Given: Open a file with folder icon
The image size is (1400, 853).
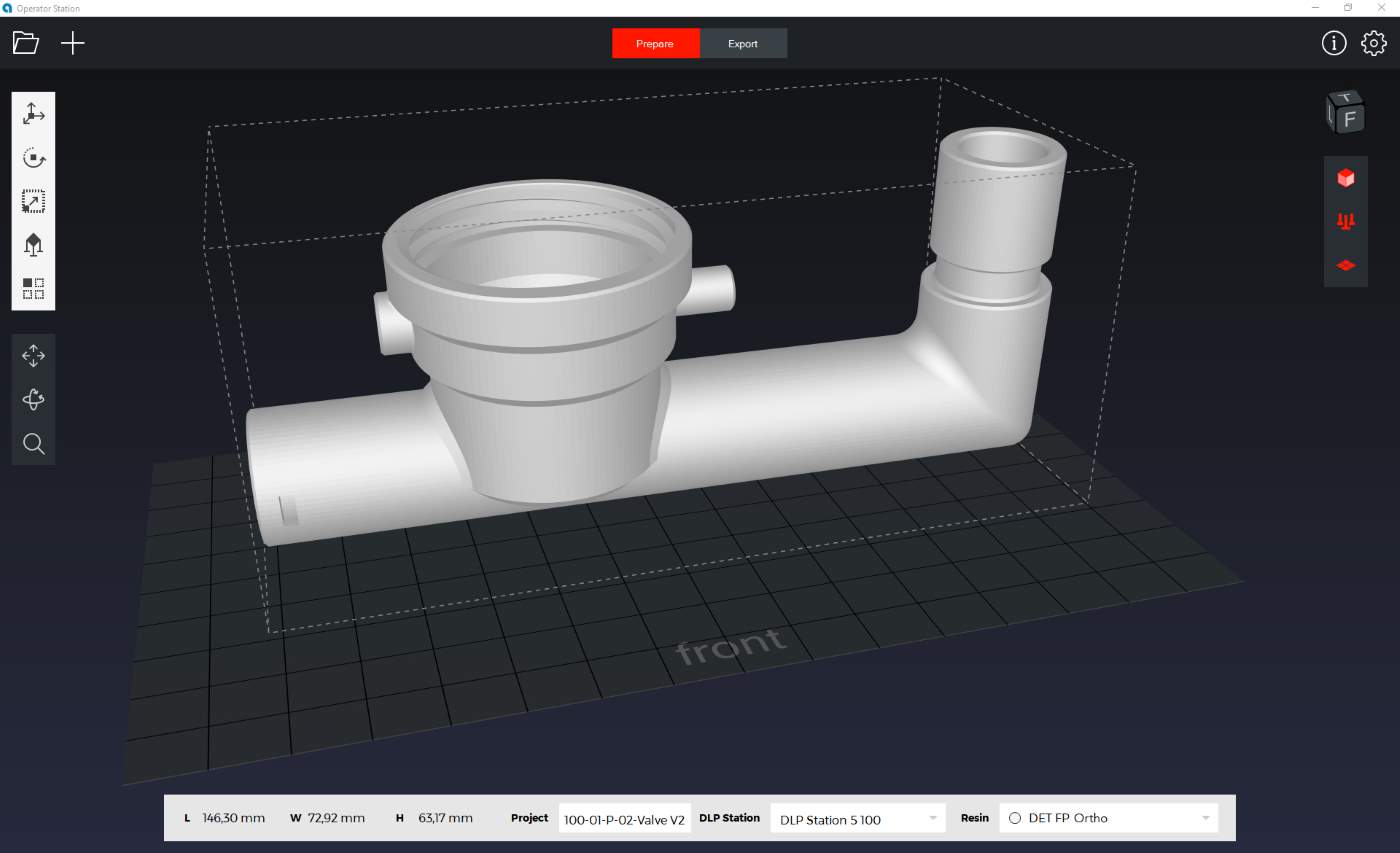Looking at the screenshot, I should click(x=26, y=43).
